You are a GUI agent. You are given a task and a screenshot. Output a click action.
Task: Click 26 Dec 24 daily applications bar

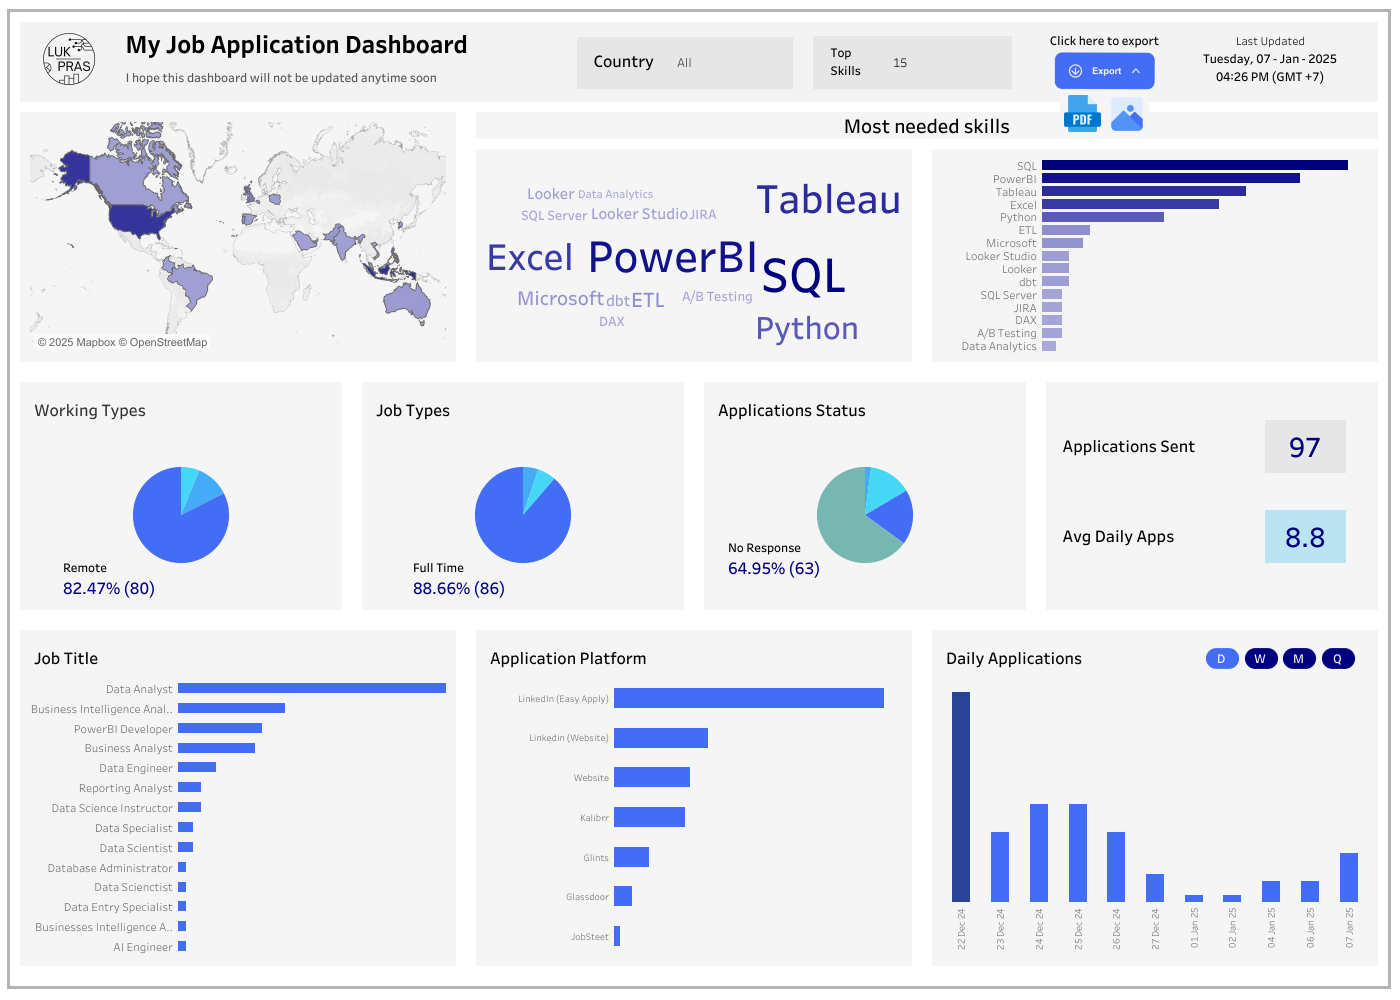click(1116, 867)
